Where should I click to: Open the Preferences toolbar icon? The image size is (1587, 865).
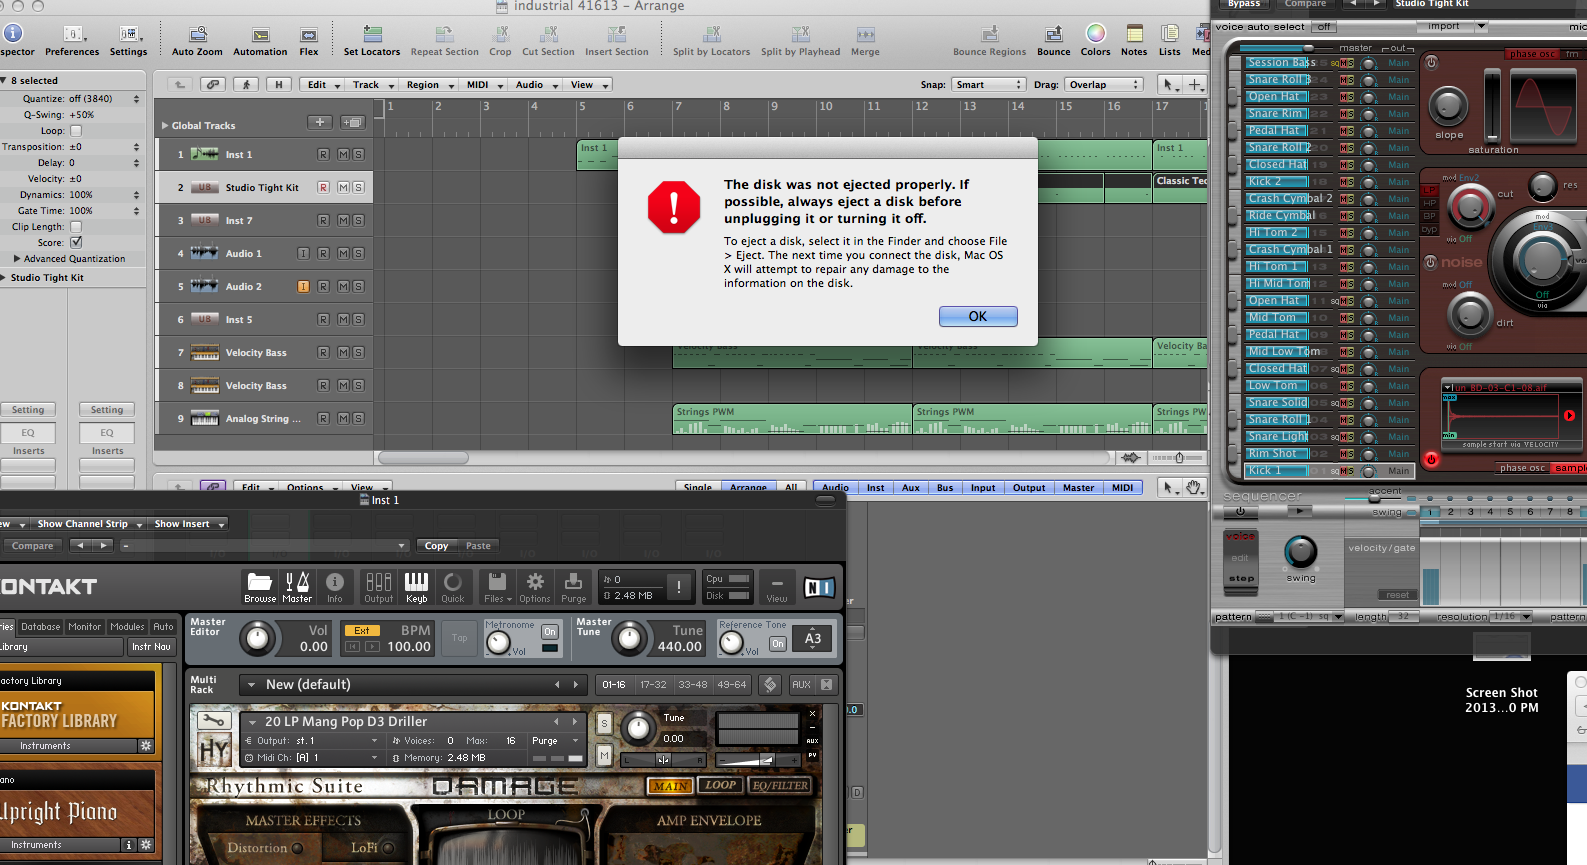72,41
